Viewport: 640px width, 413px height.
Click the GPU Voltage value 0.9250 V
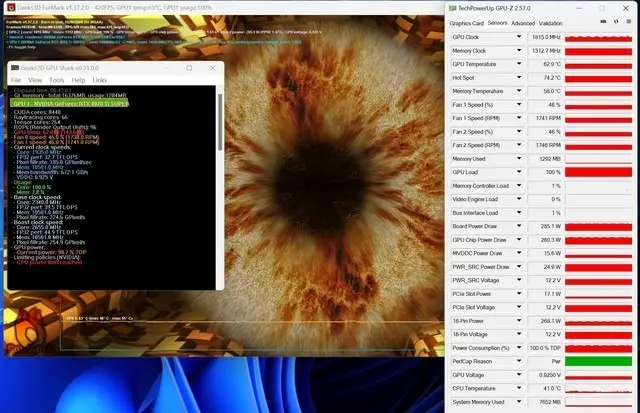pyautogui.click(x=545, y=375)
